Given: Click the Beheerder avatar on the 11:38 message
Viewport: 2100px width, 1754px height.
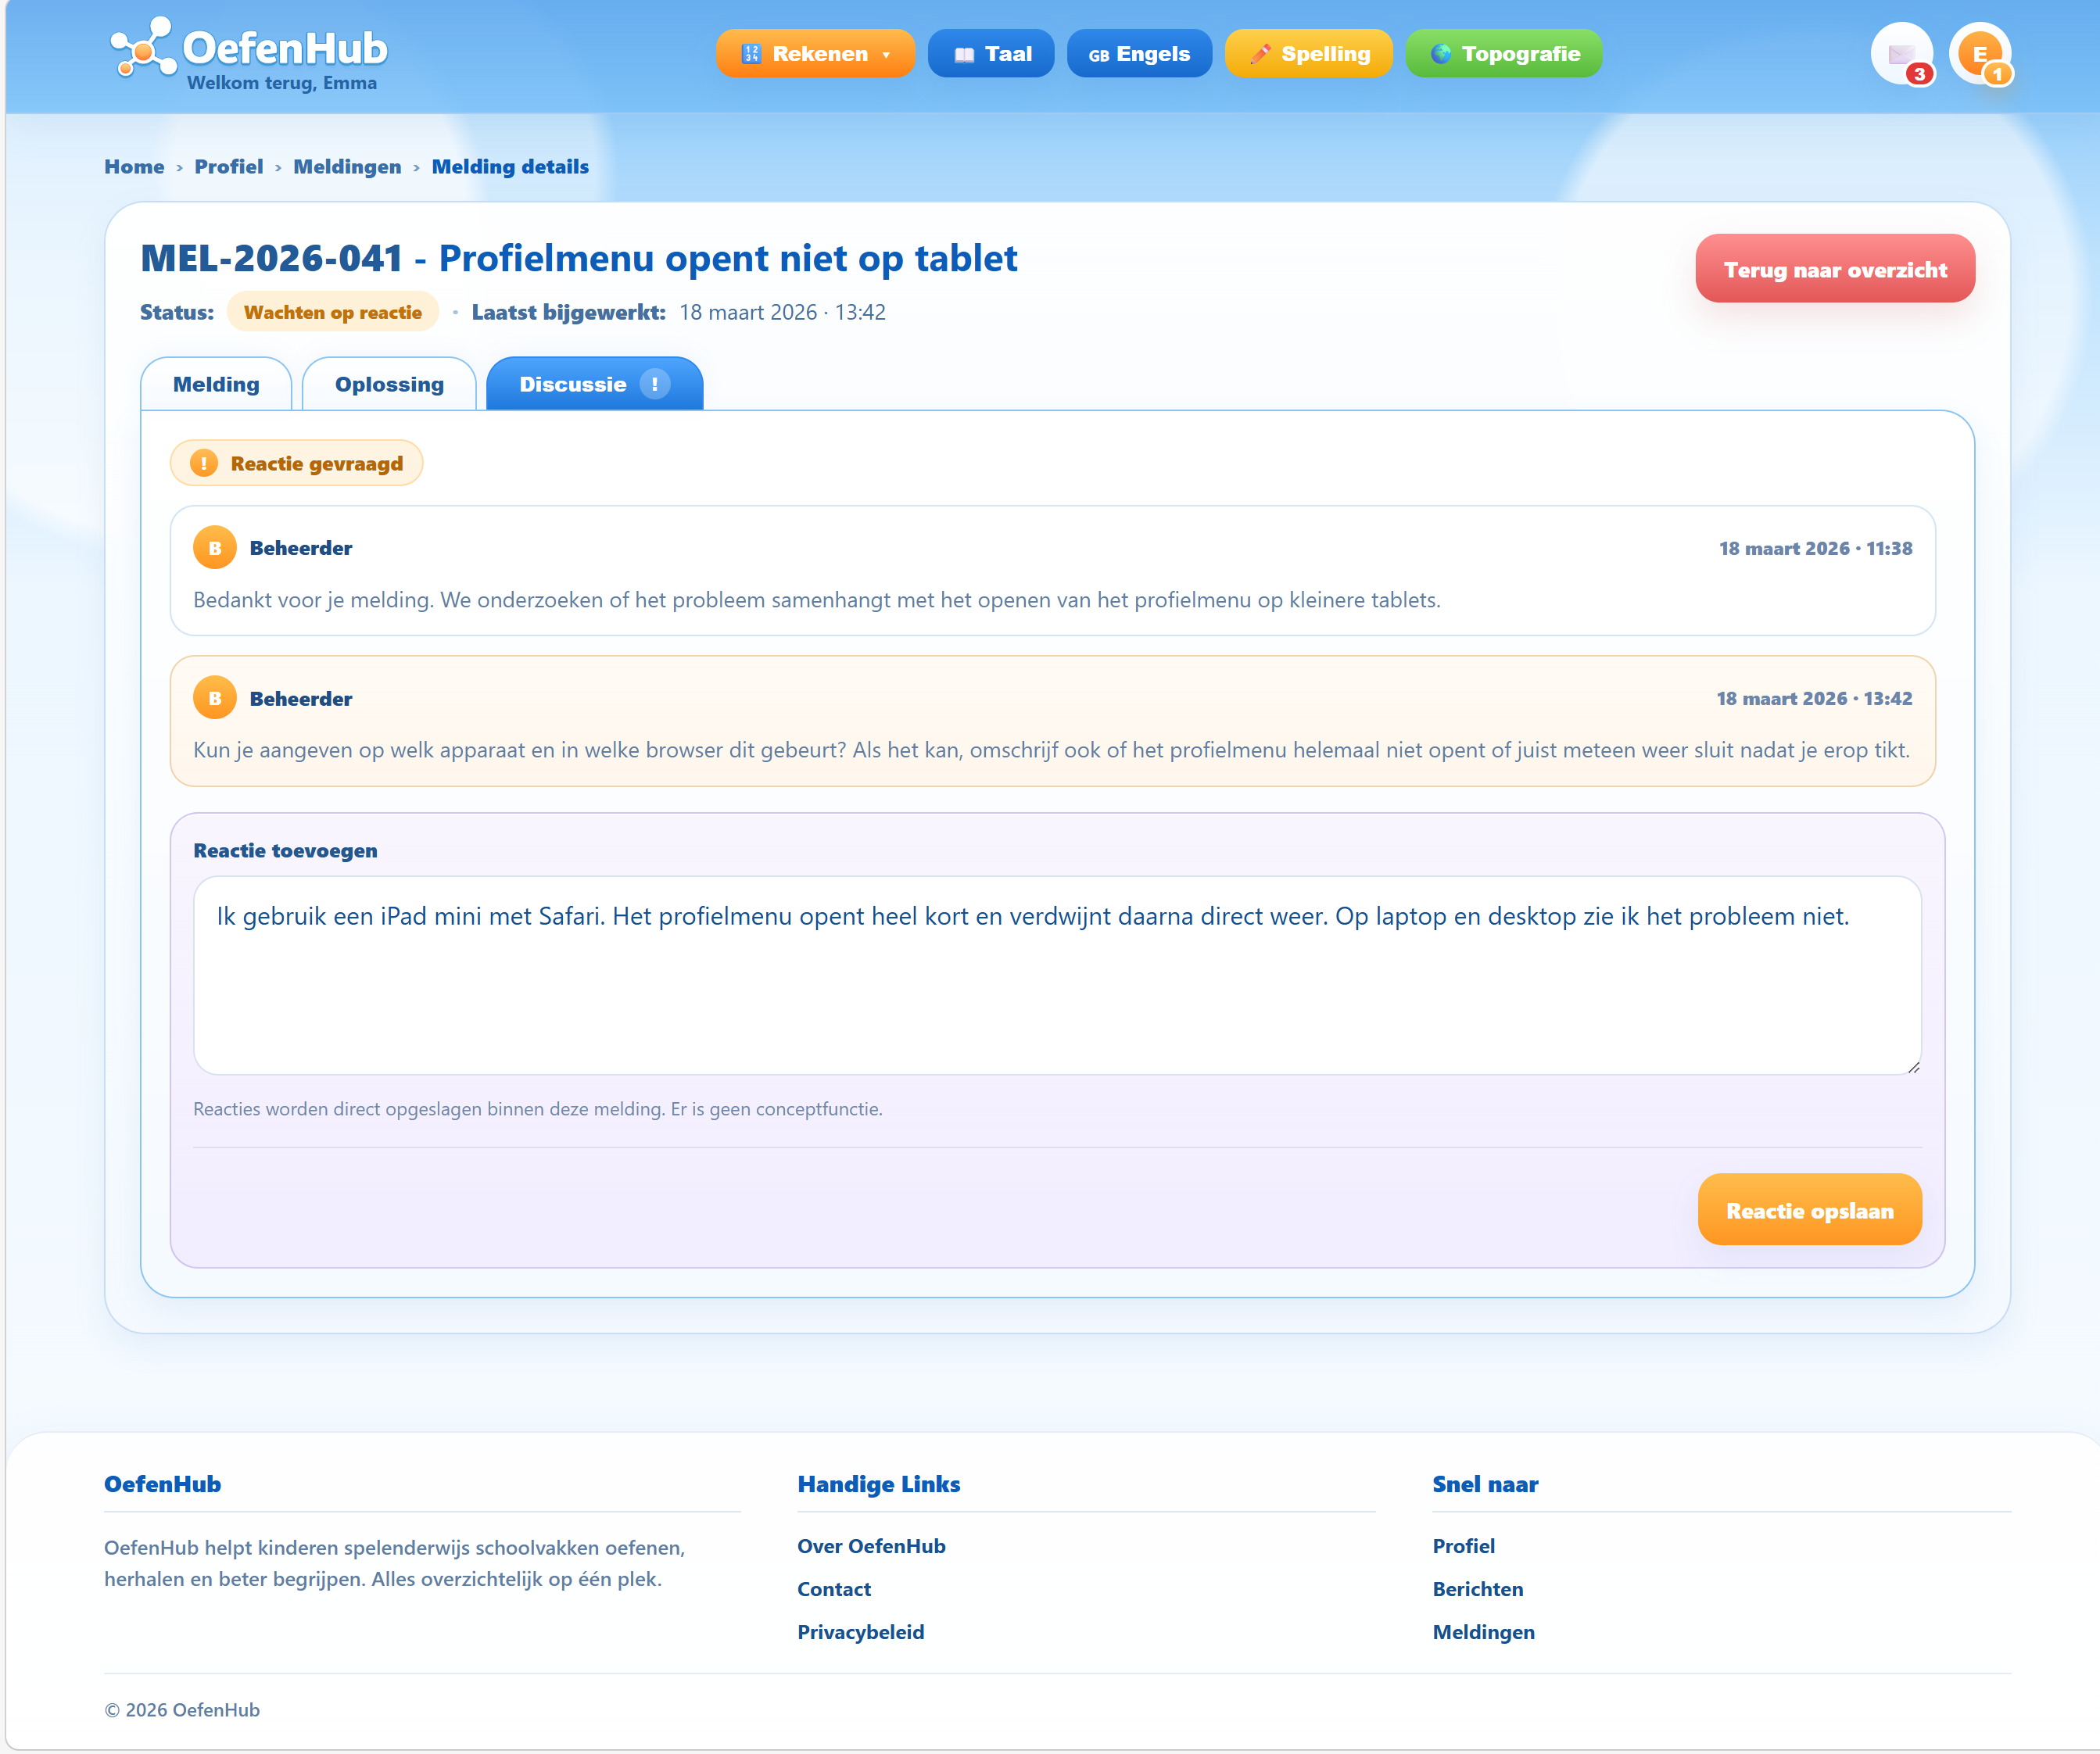Looking at the screenshot, I should point(215,548).
